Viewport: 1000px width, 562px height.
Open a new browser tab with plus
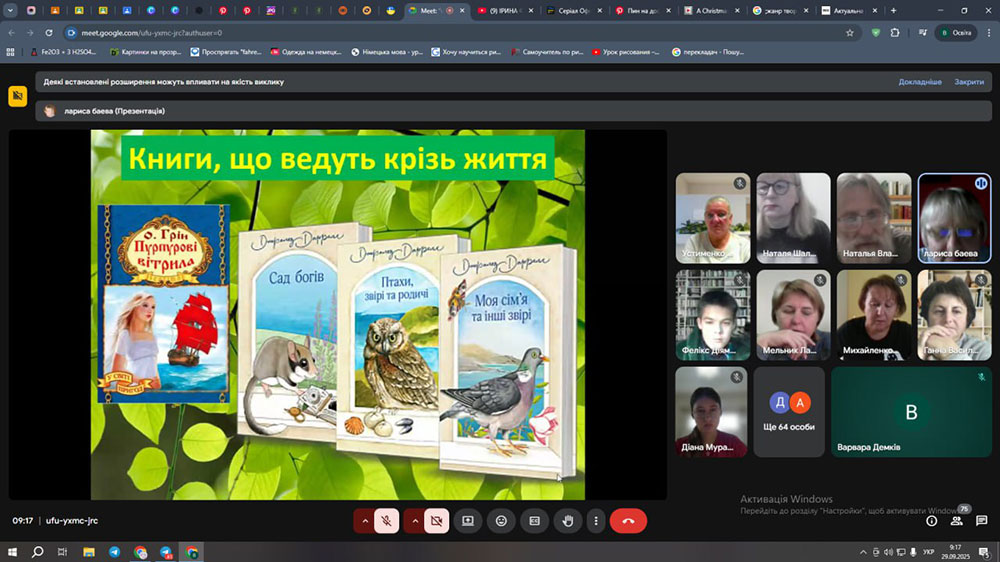893,10
